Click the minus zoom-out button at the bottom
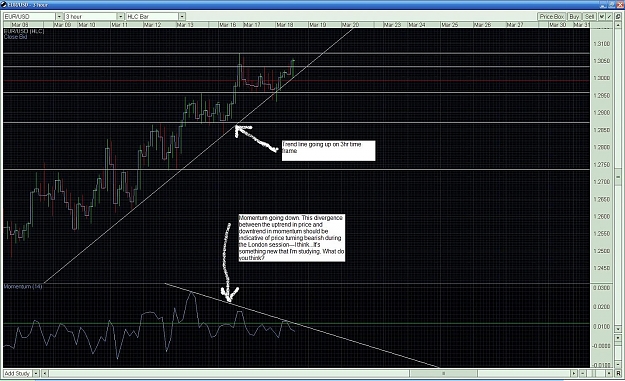625x381 pixels. 582,373
